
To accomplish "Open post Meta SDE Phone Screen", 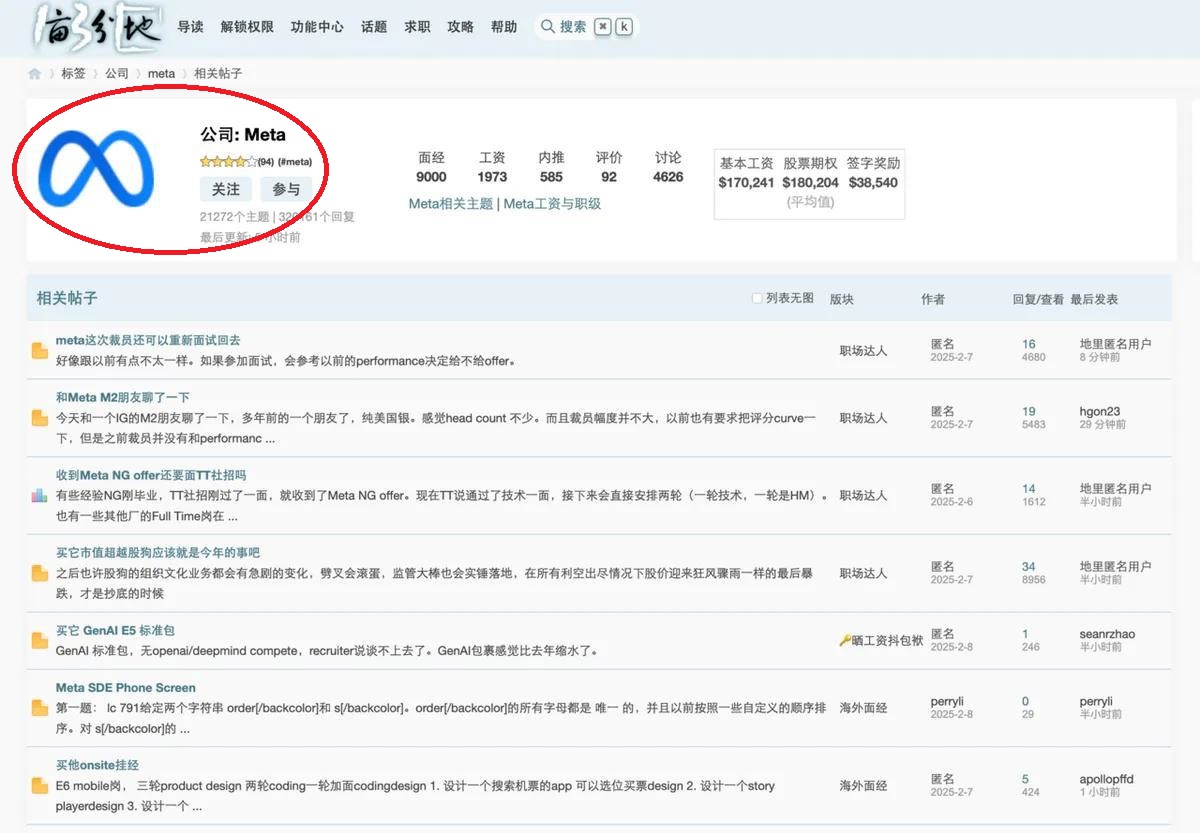I will [126, 688].
